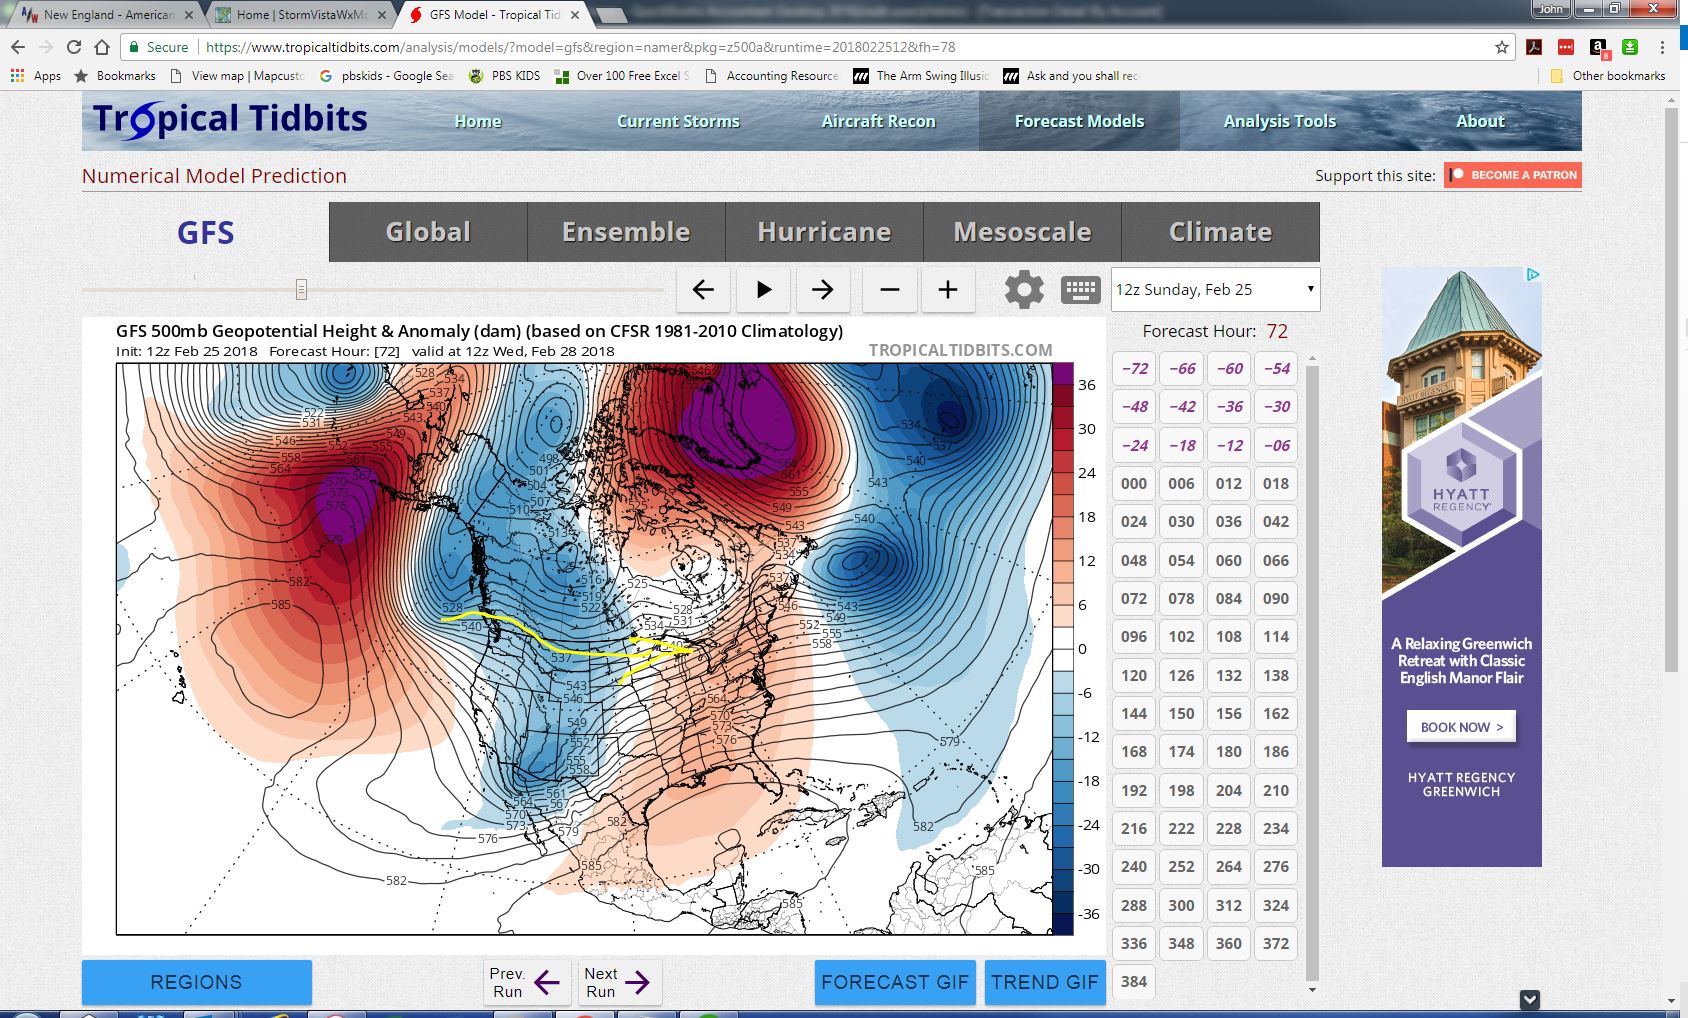Switch to StormVistaWx browser tab
This screenshot has width=1688, height=1018.
click(300, 15)
